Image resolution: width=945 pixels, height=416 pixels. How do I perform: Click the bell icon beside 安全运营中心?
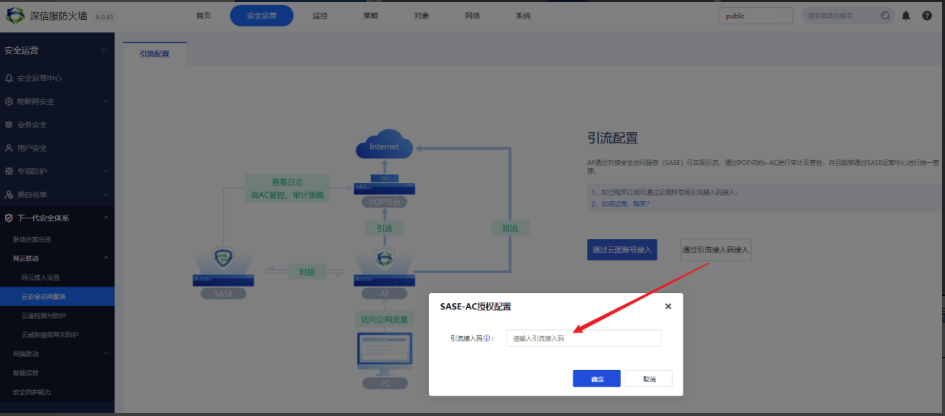coord(8,78)
